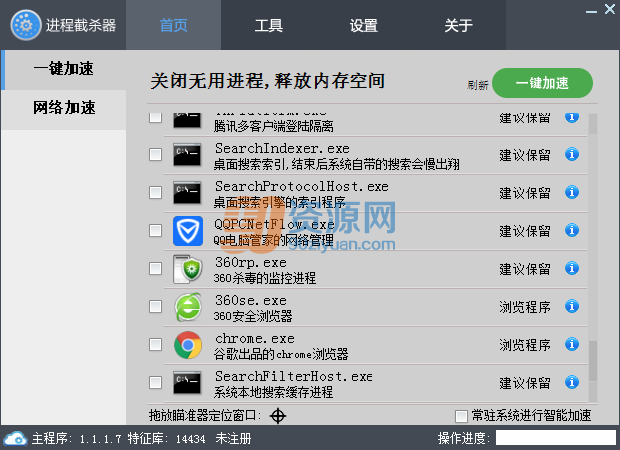
Task: Close the 进程截杀器 window
Action: [x=610, y=9]
